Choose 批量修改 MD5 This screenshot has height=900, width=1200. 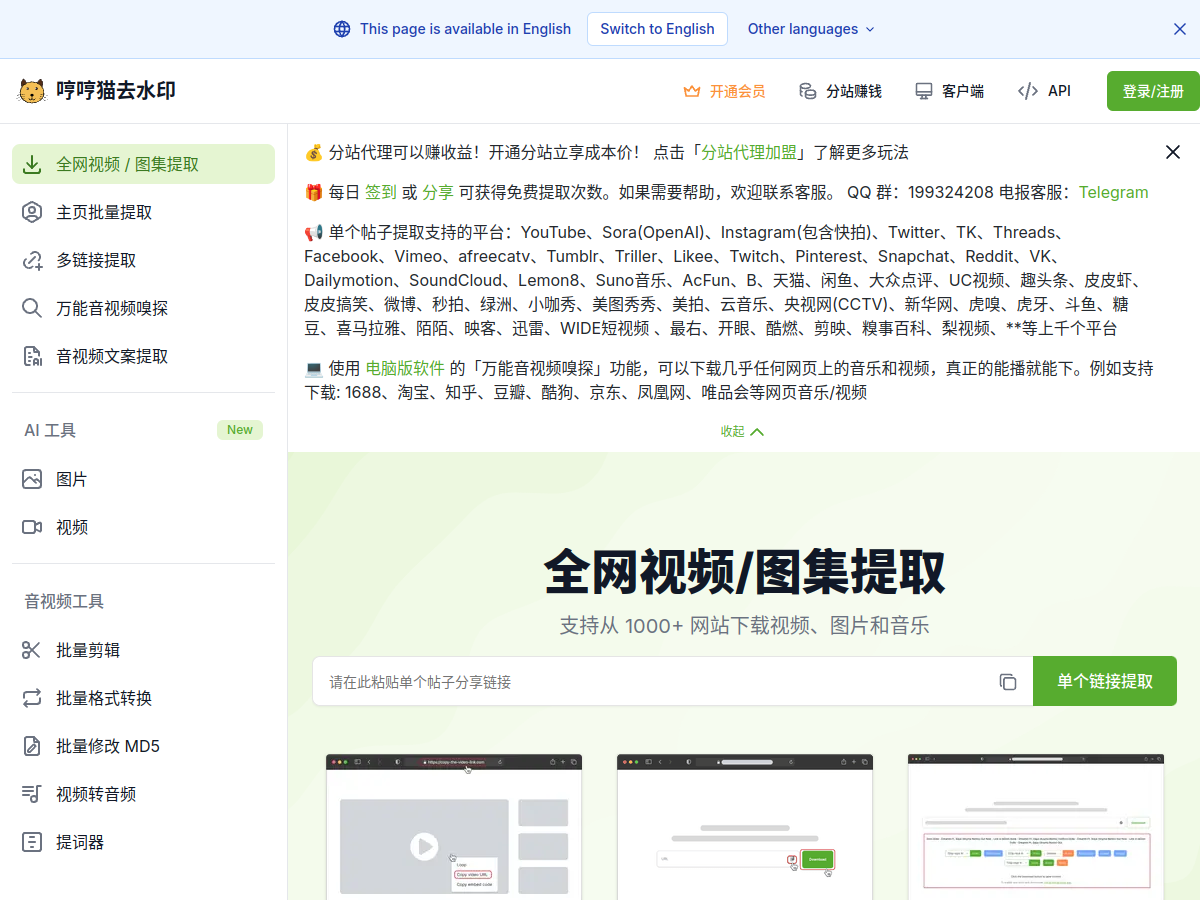point(143,746)
